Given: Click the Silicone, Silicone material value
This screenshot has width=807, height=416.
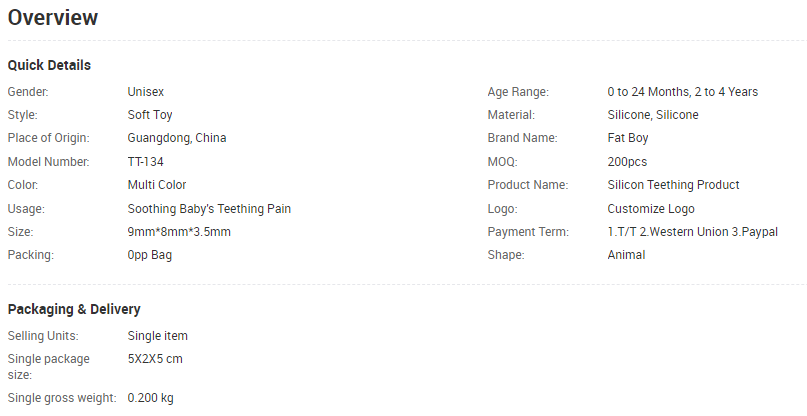Looking at the screenshot, I should (653, 115).
